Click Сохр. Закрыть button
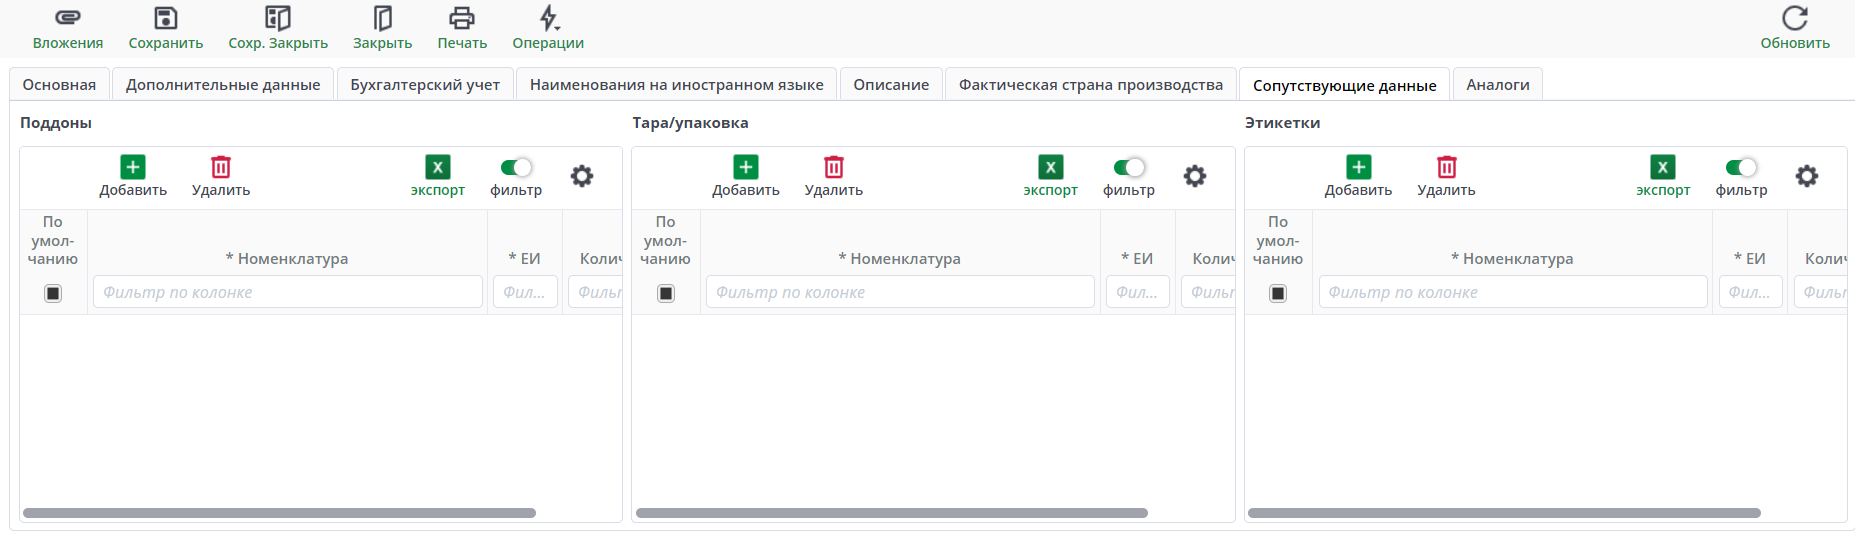This screenshot has width=1855, height=537. pyautogui.click(x=278, y=18)
